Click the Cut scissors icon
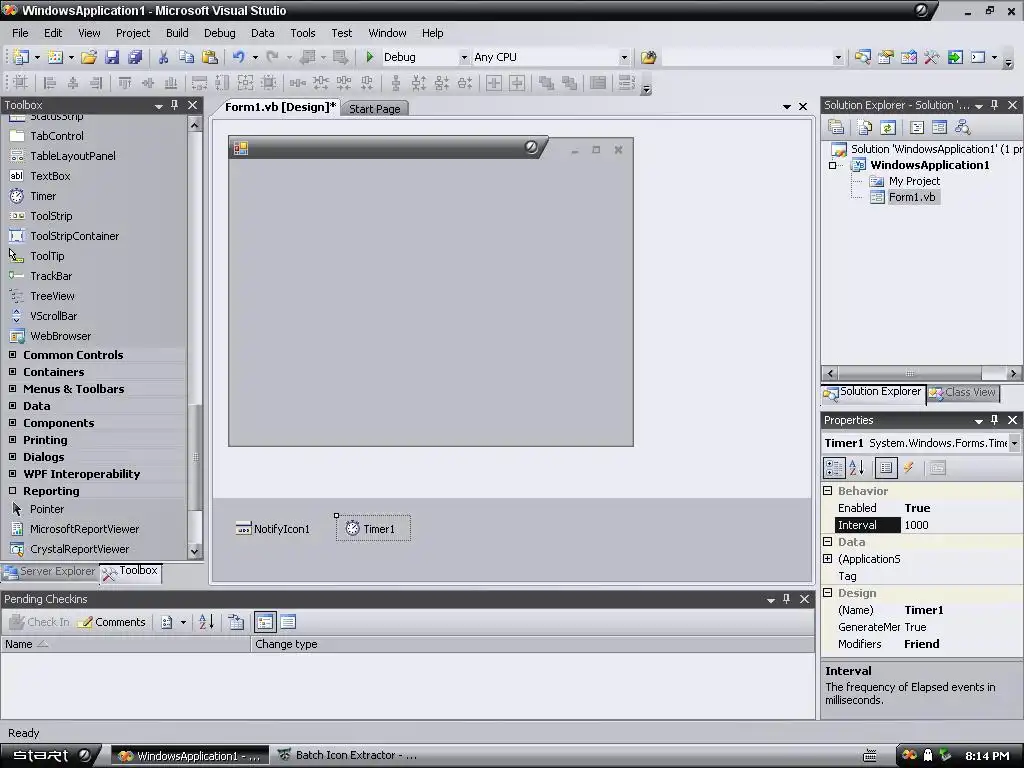Viewport: 1024px width, 768px height. tap(163, 57)
